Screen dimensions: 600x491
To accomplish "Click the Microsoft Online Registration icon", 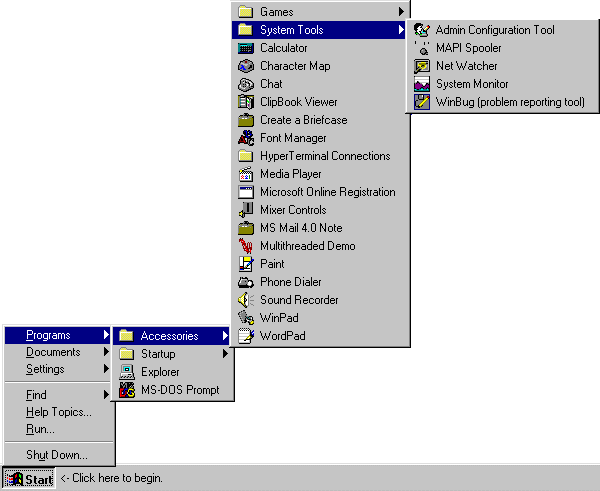I will pyautogui.click(x=246, y=192).
